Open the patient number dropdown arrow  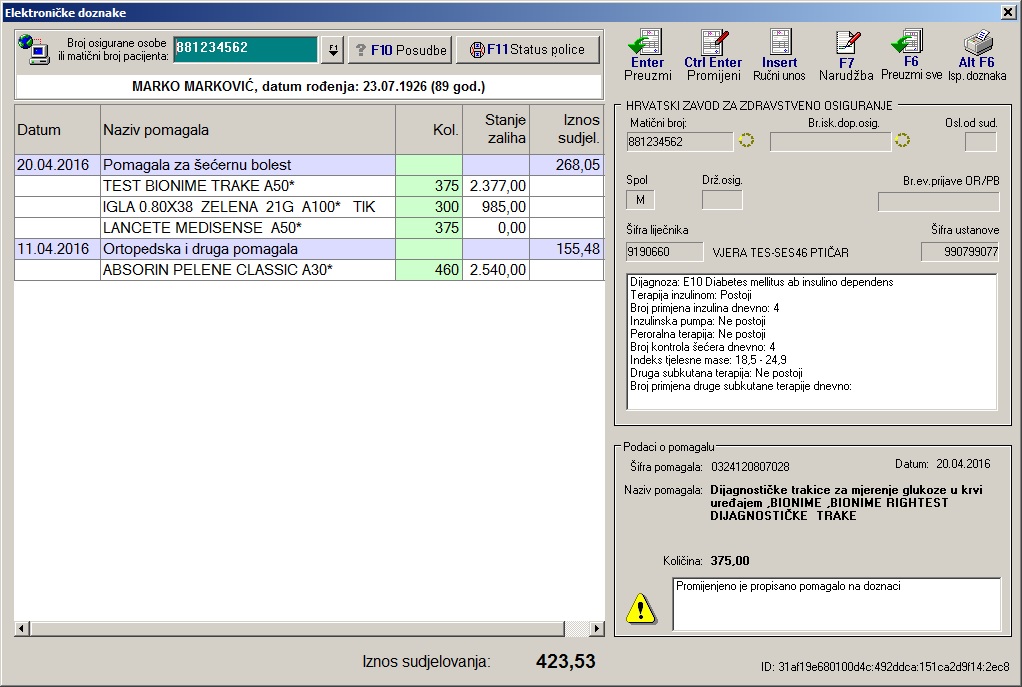coord(333,50)
